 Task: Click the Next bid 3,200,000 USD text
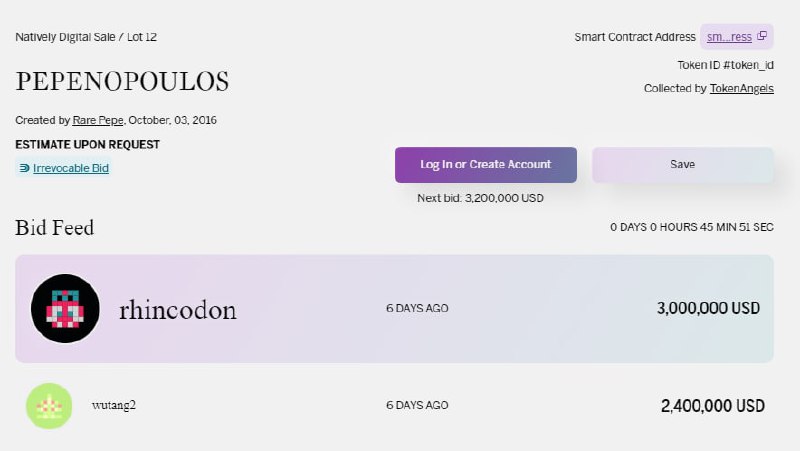point(481,198)
